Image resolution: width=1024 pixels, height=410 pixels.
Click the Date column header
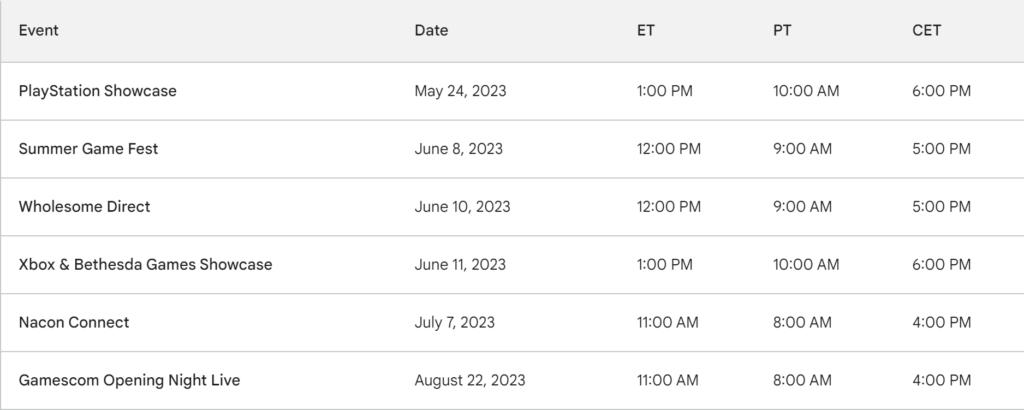tap(431, 31)
